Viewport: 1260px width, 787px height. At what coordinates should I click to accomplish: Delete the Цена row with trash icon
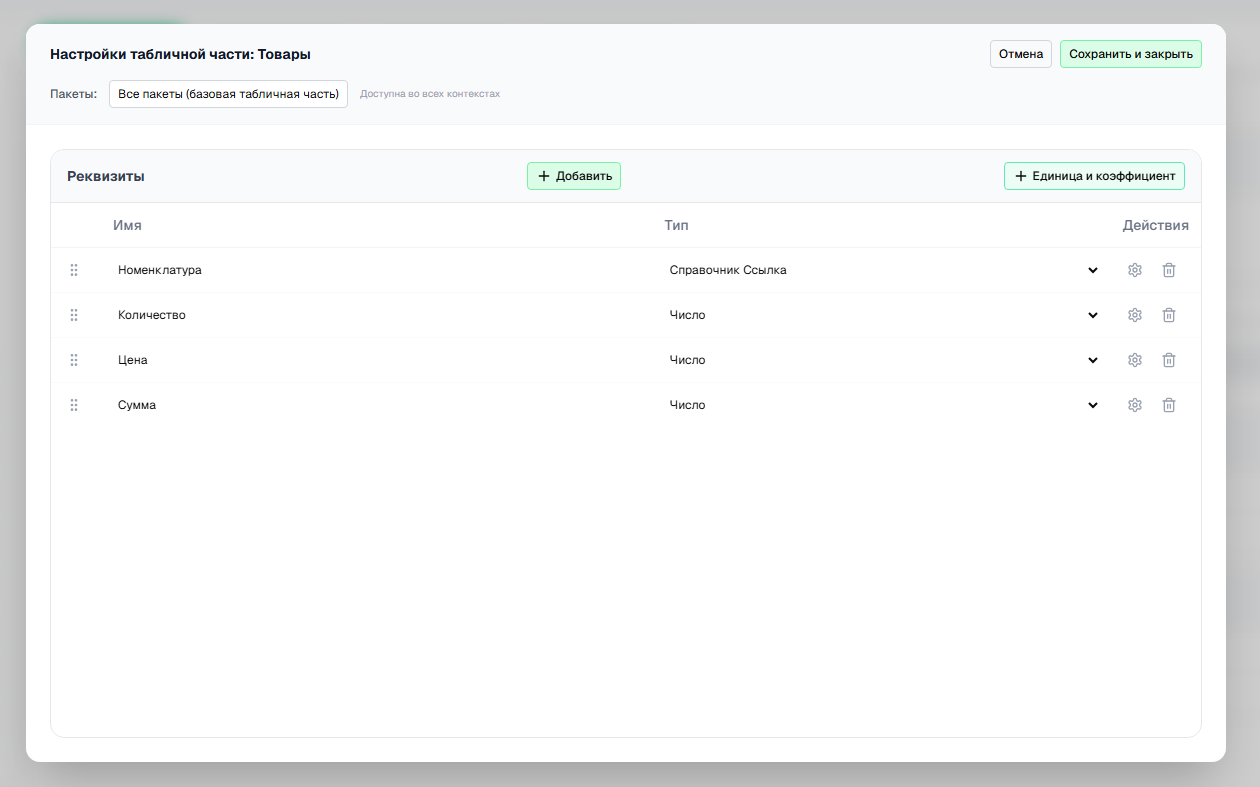pyautogui.click(x=1168, y=360)
